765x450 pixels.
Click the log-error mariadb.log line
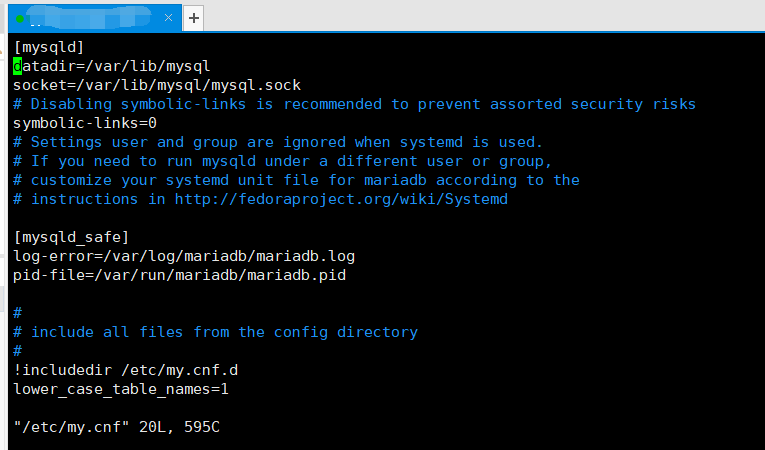[x=184, y=256]
